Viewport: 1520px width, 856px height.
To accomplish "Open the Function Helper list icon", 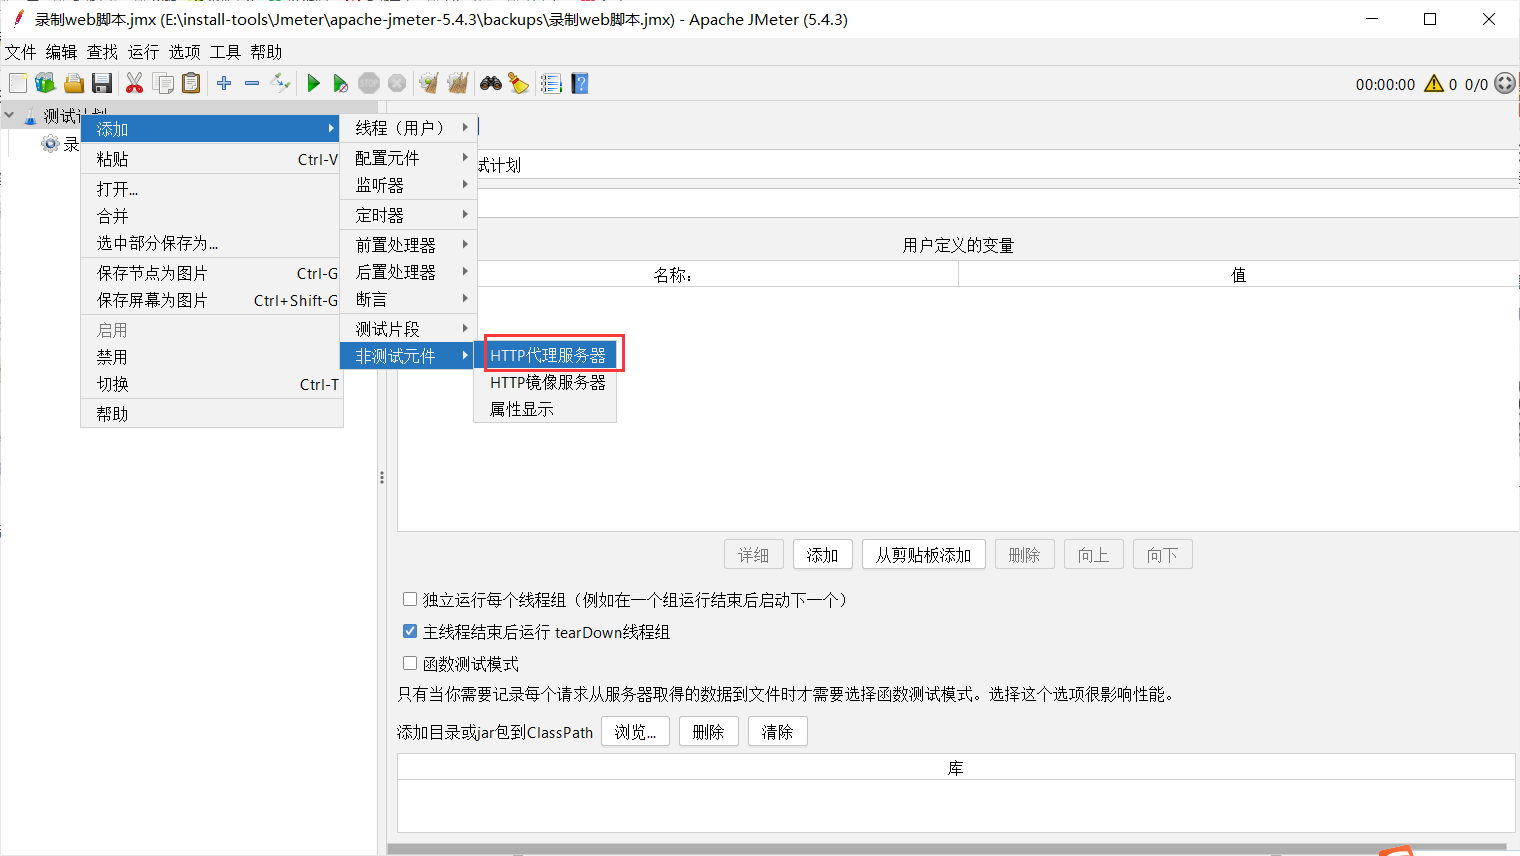I will (551, 84).
